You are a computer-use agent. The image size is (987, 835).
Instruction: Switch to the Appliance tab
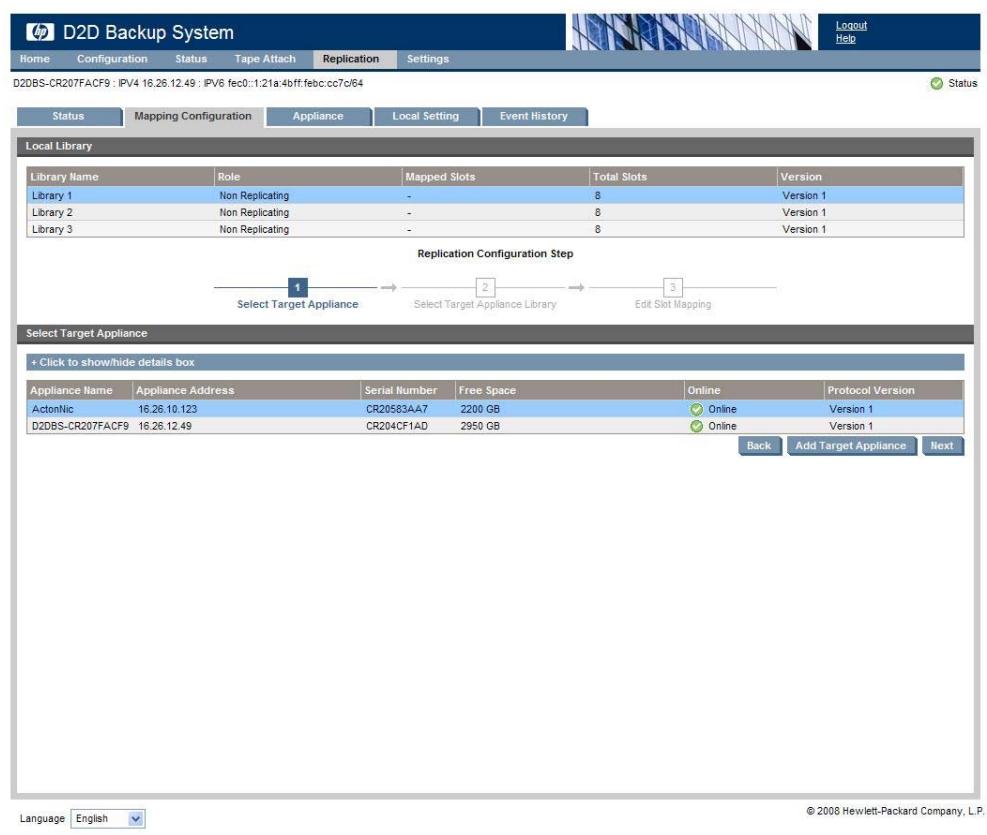pos(318,116)
